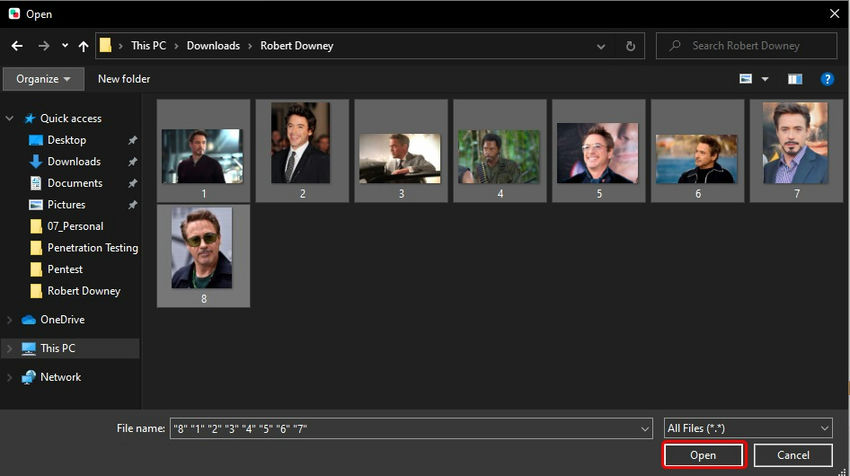850x476 pixels.
Task: Select the Downloads folder in Quick access
Action: click(74, 161)
